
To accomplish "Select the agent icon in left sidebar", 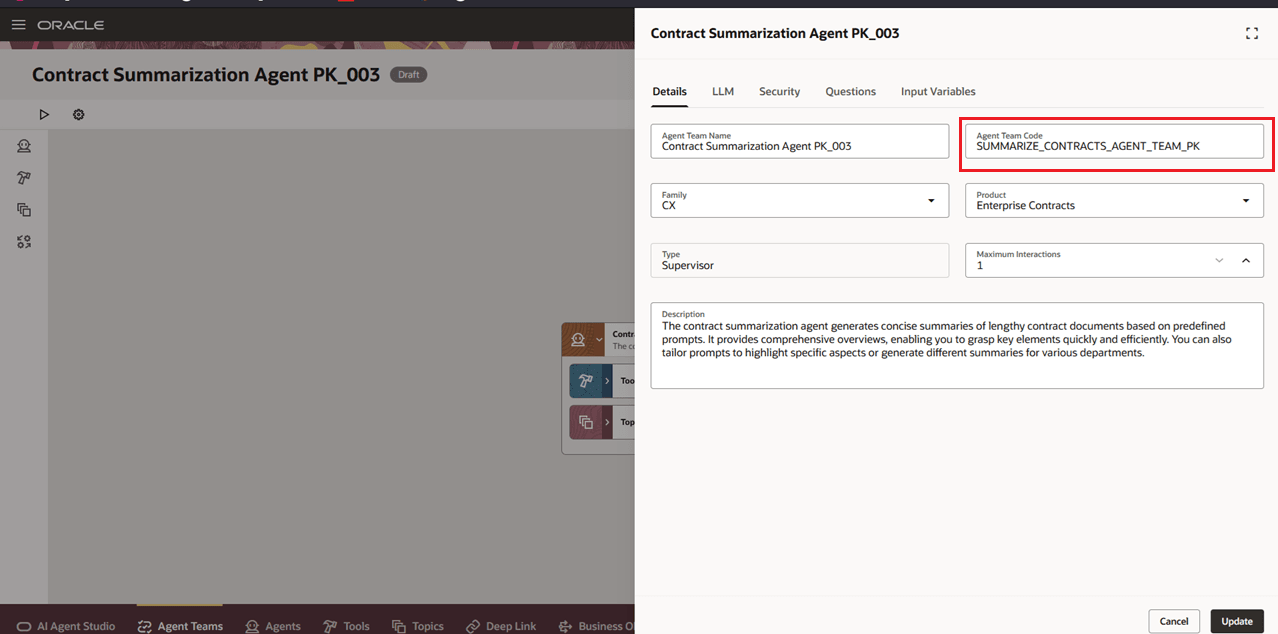I will 24,146.
